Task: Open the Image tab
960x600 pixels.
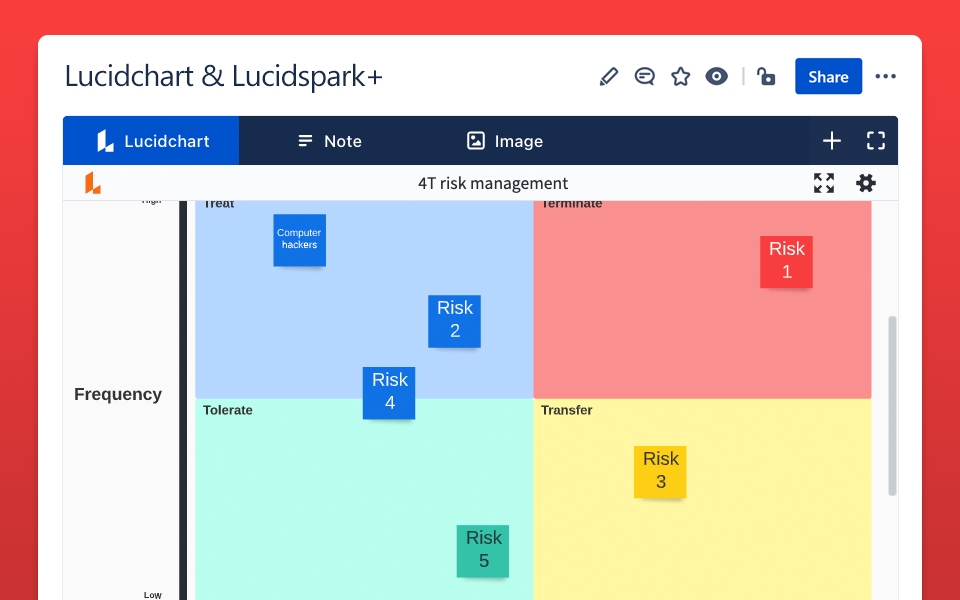Action: pyautogui.click(x=505, y=141)
